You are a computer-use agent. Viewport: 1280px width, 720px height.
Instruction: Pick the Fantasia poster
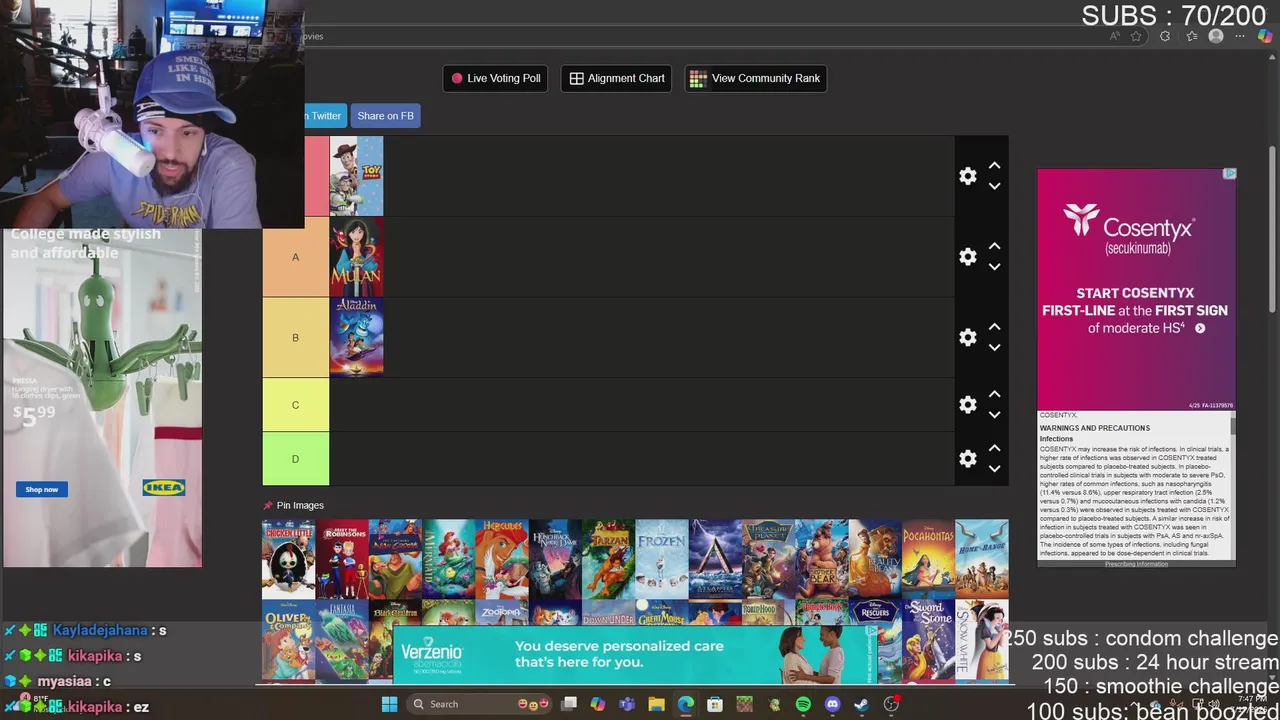point(342,640)
